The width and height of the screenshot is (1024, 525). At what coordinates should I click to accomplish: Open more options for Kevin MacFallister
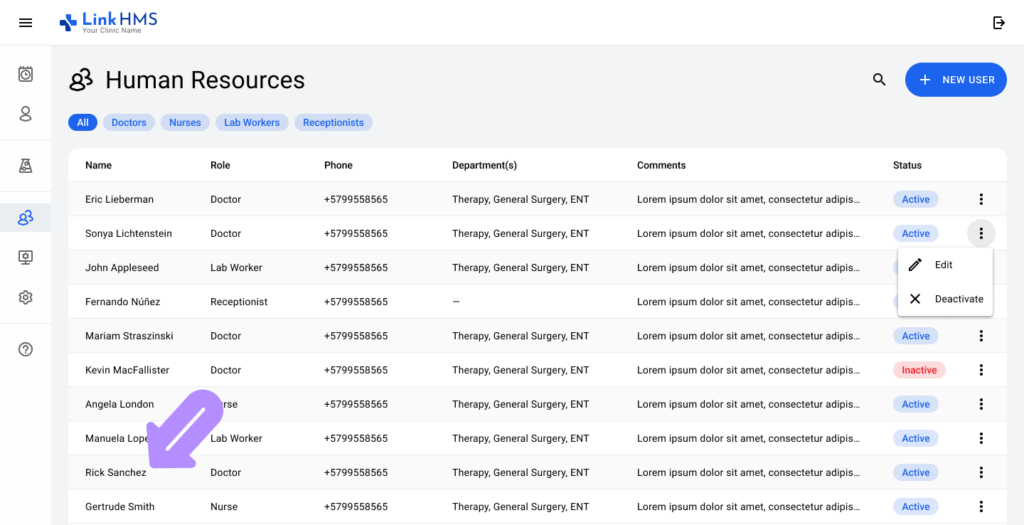[981, 370]
